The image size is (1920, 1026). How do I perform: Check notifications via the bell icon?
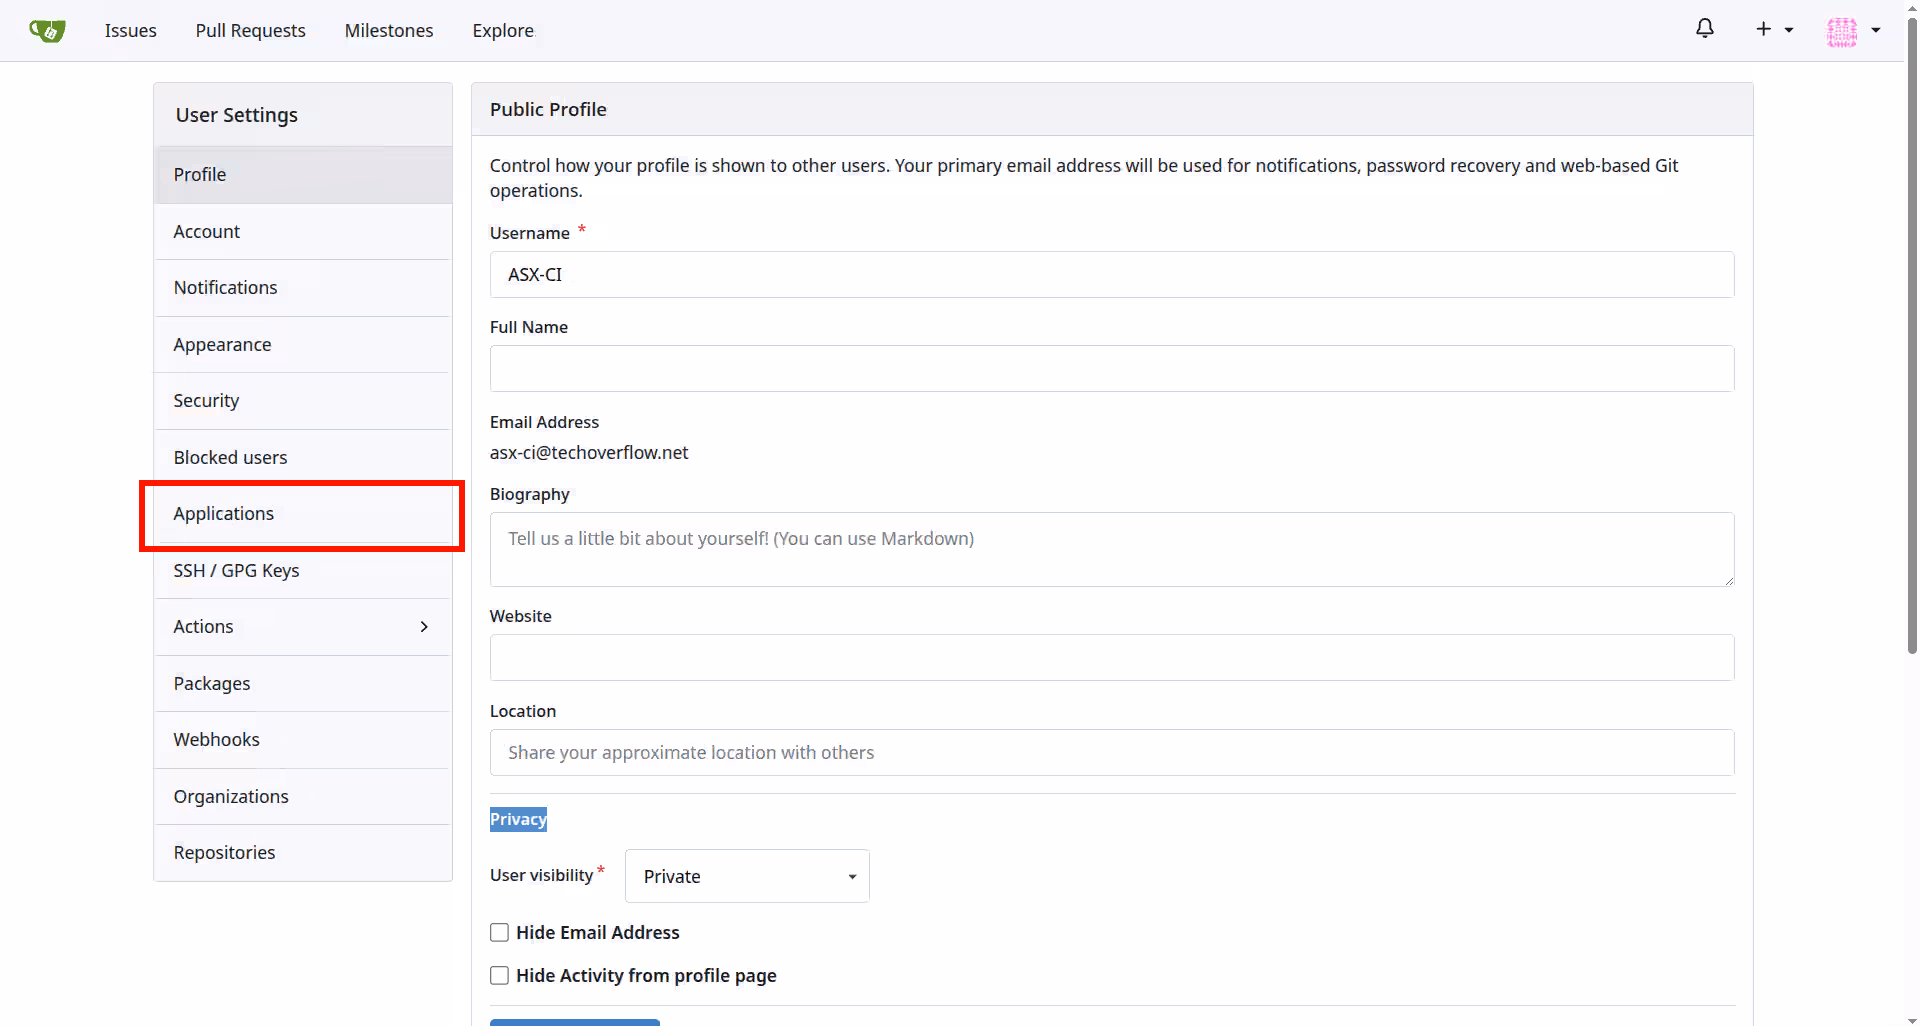click(x=1704, y=28)
